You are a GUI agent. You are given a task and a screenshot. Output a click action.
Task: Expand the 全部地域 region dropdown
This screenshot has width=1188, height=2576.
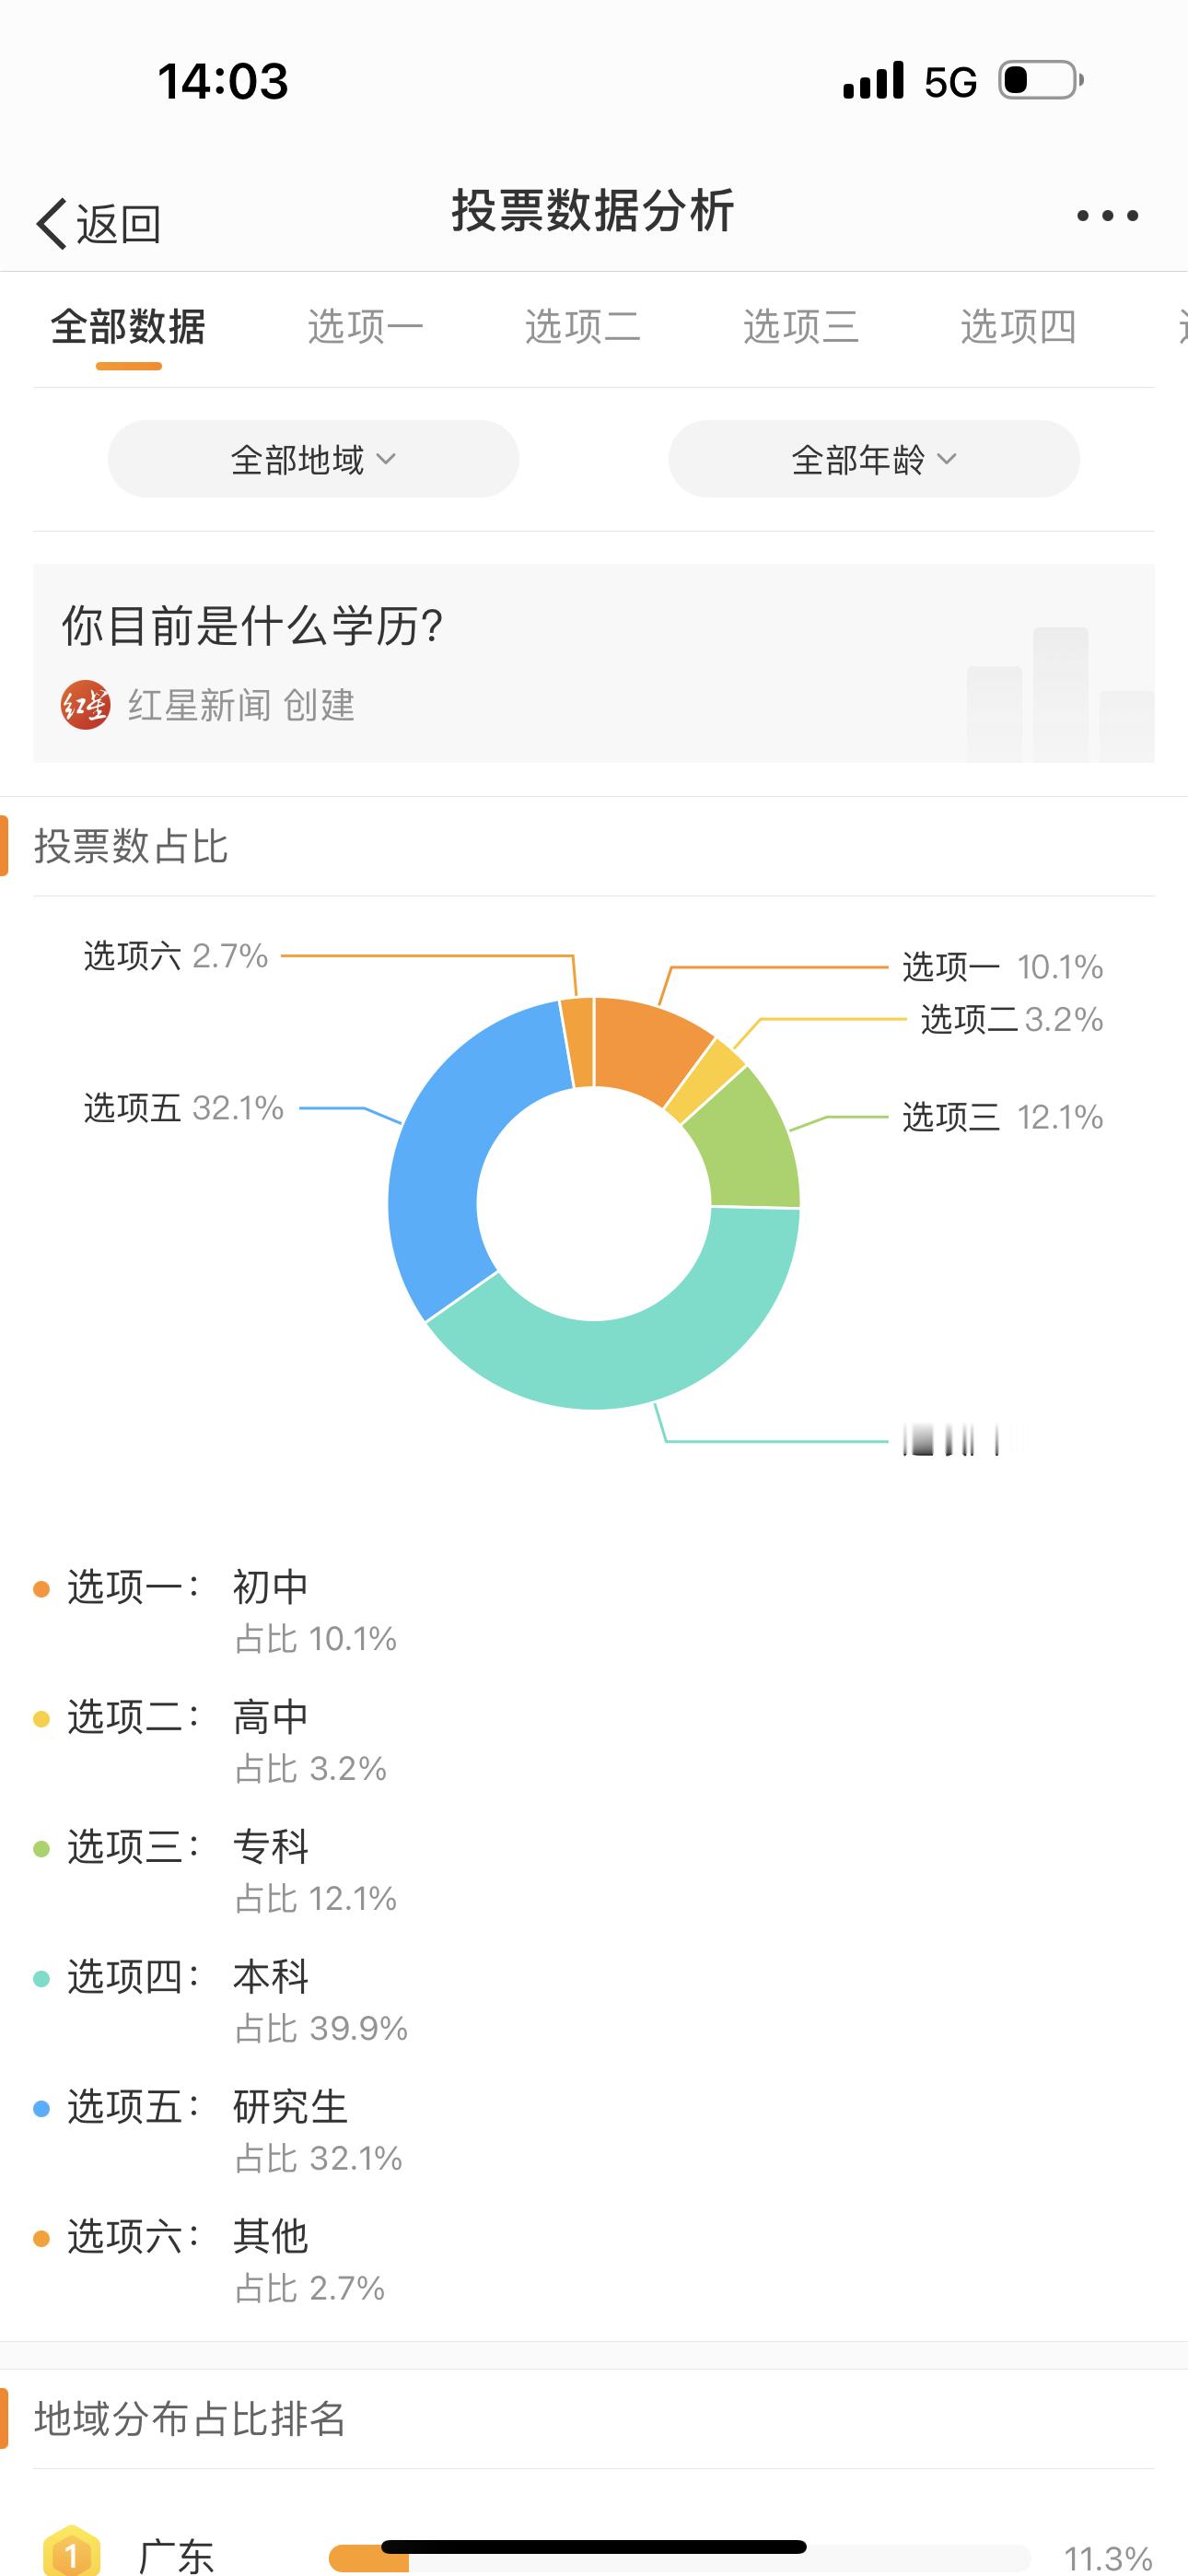[313, 459]
